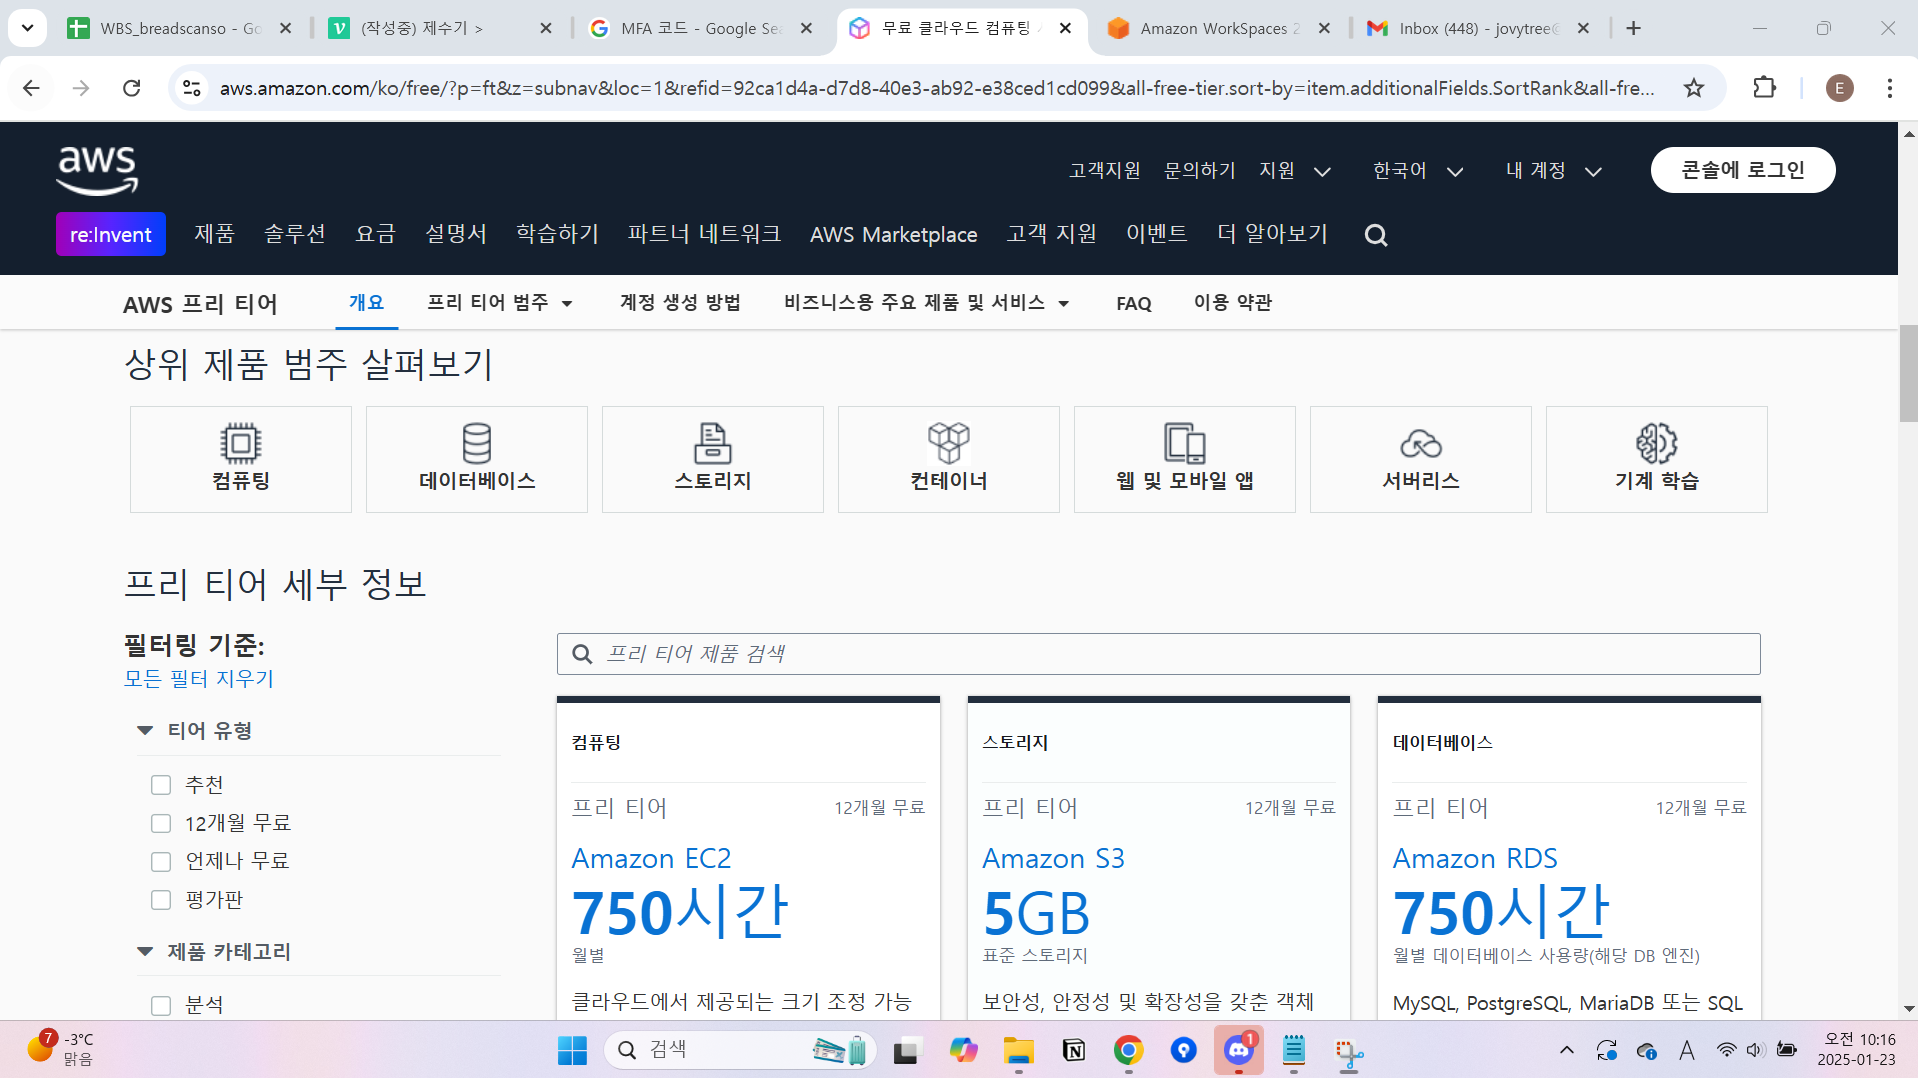Expand the 프리 티어 범주 dropdown
Image resolution: width=1918 pixels, height=1078 pixels.
(x=499, y=303)
